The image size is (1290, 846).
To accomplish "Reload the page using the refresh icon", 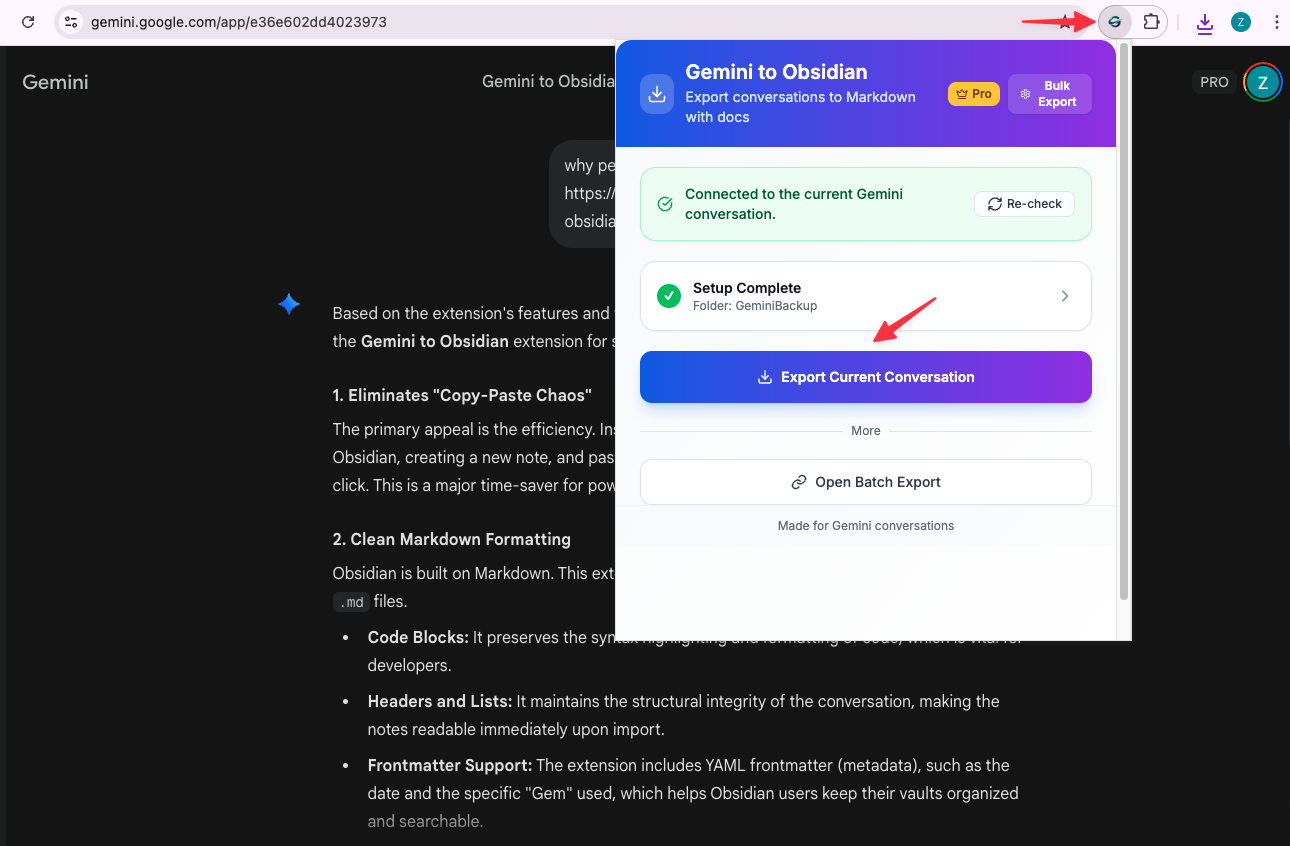I will [x=27, y=21].
